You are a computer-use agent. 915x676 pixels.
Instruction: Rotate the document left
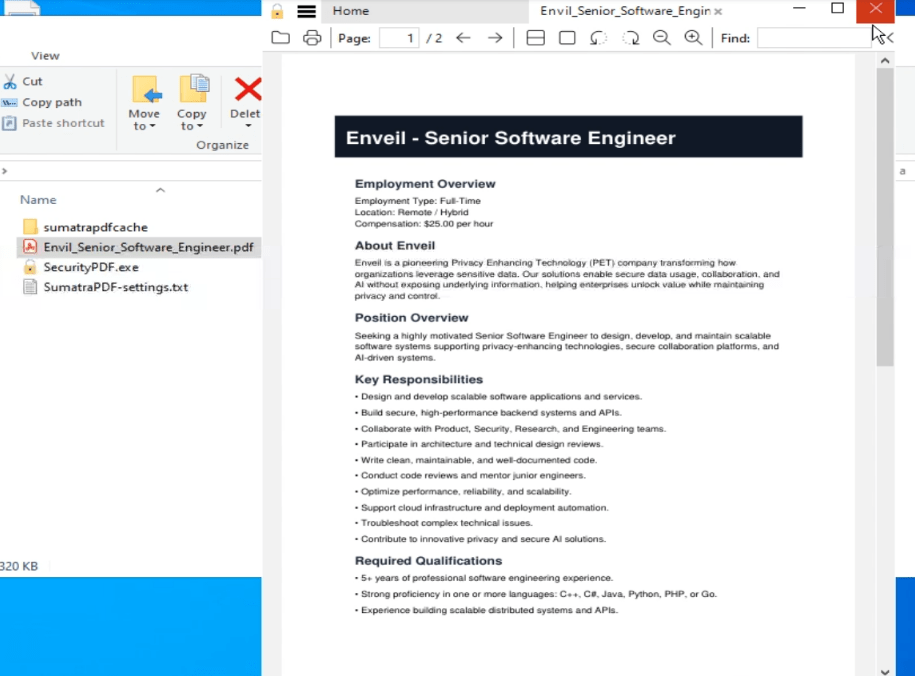(x=598, y=38)
